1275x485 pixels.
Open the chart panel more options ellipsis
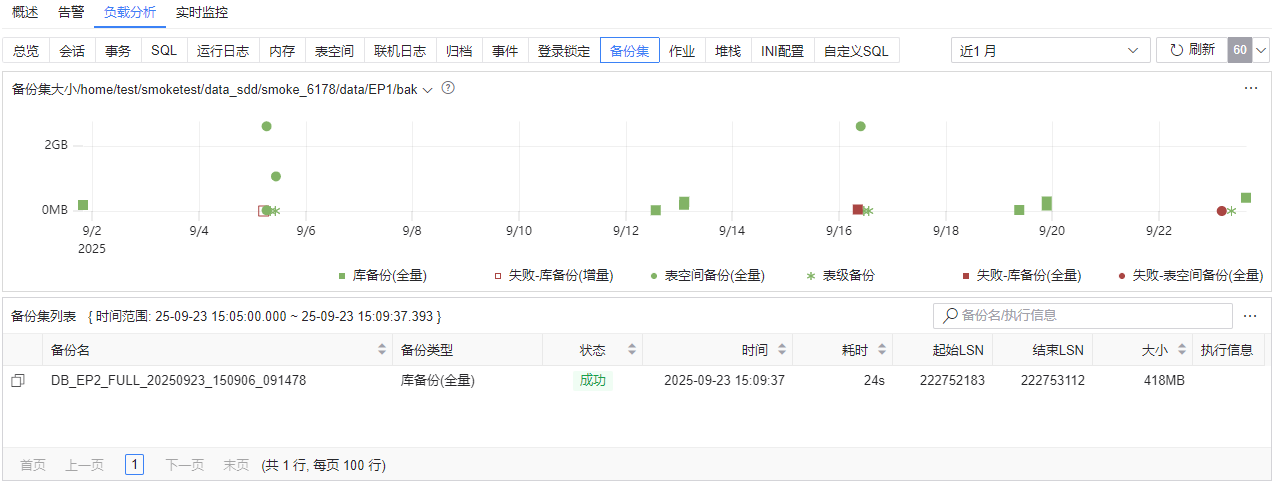tap(1250, 88)
